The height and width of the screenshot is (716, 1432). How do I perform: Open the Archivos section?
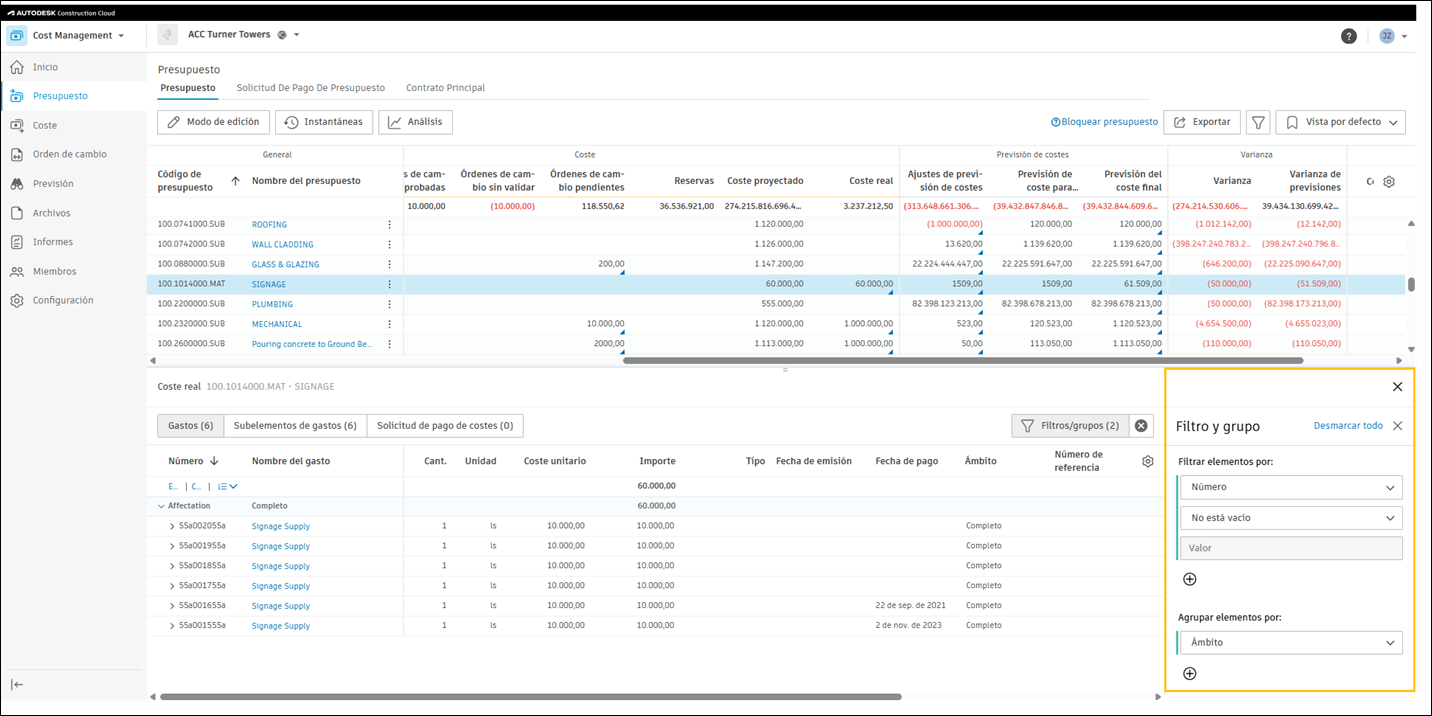51,212
